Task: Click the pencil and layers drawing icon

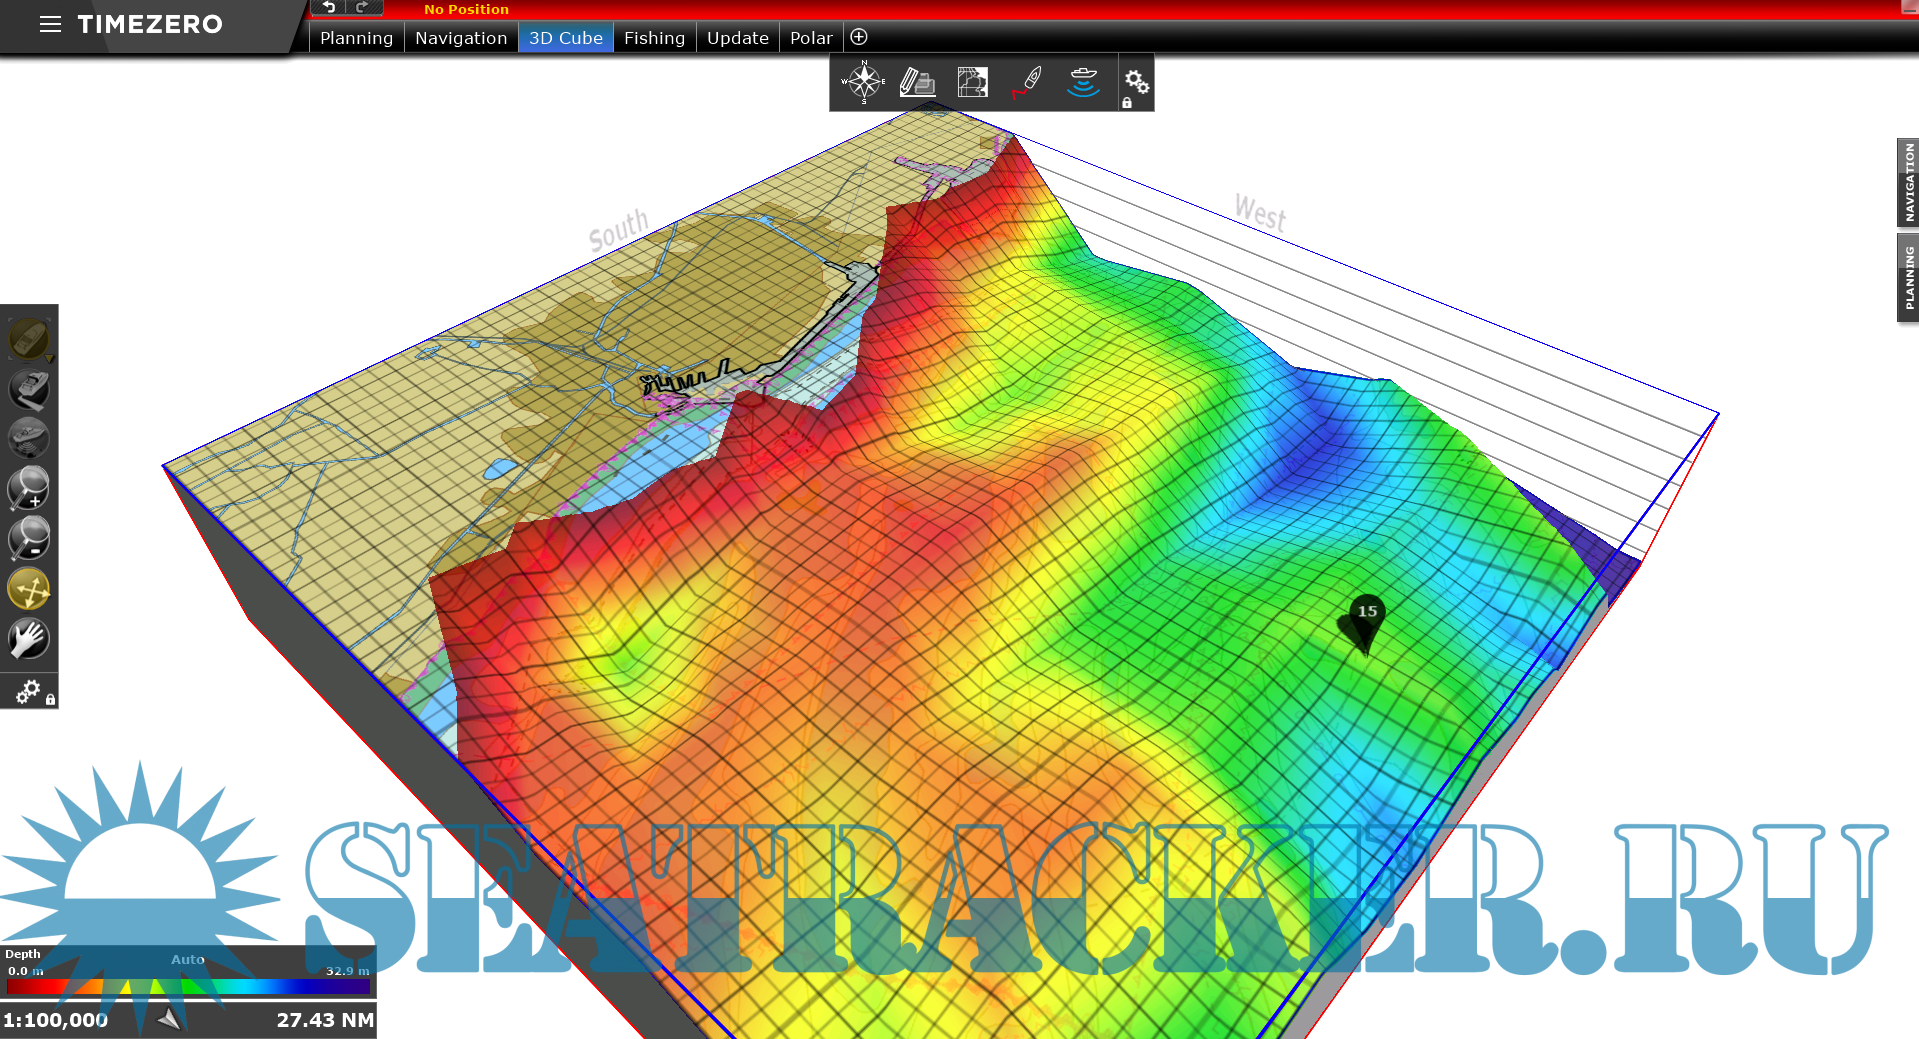Action: tap(917, 82)
